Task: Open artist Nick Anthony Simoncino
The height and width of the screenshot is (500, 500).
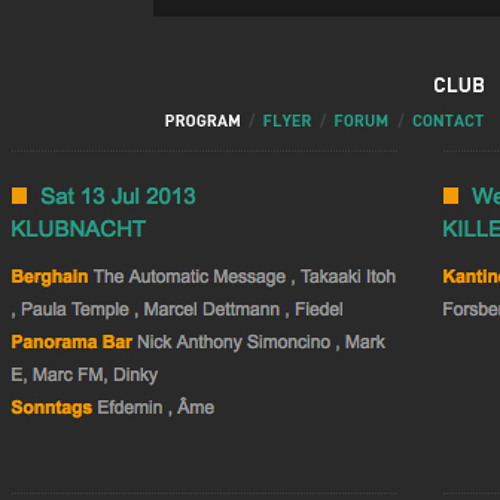Action: 234,342
